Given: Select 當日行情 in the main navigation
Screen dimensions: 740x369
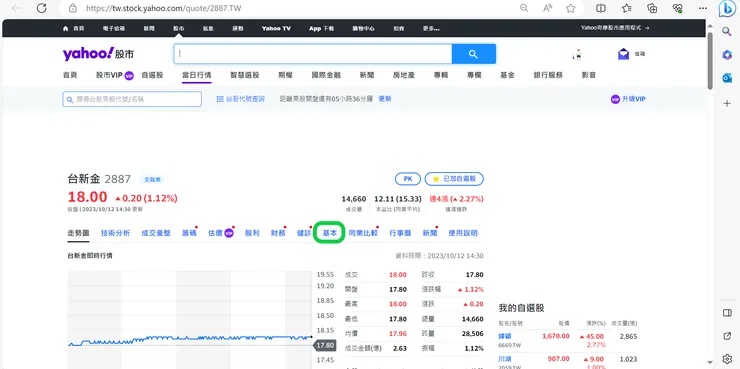Looking at the screenshot, I should [x=197, y=75].
